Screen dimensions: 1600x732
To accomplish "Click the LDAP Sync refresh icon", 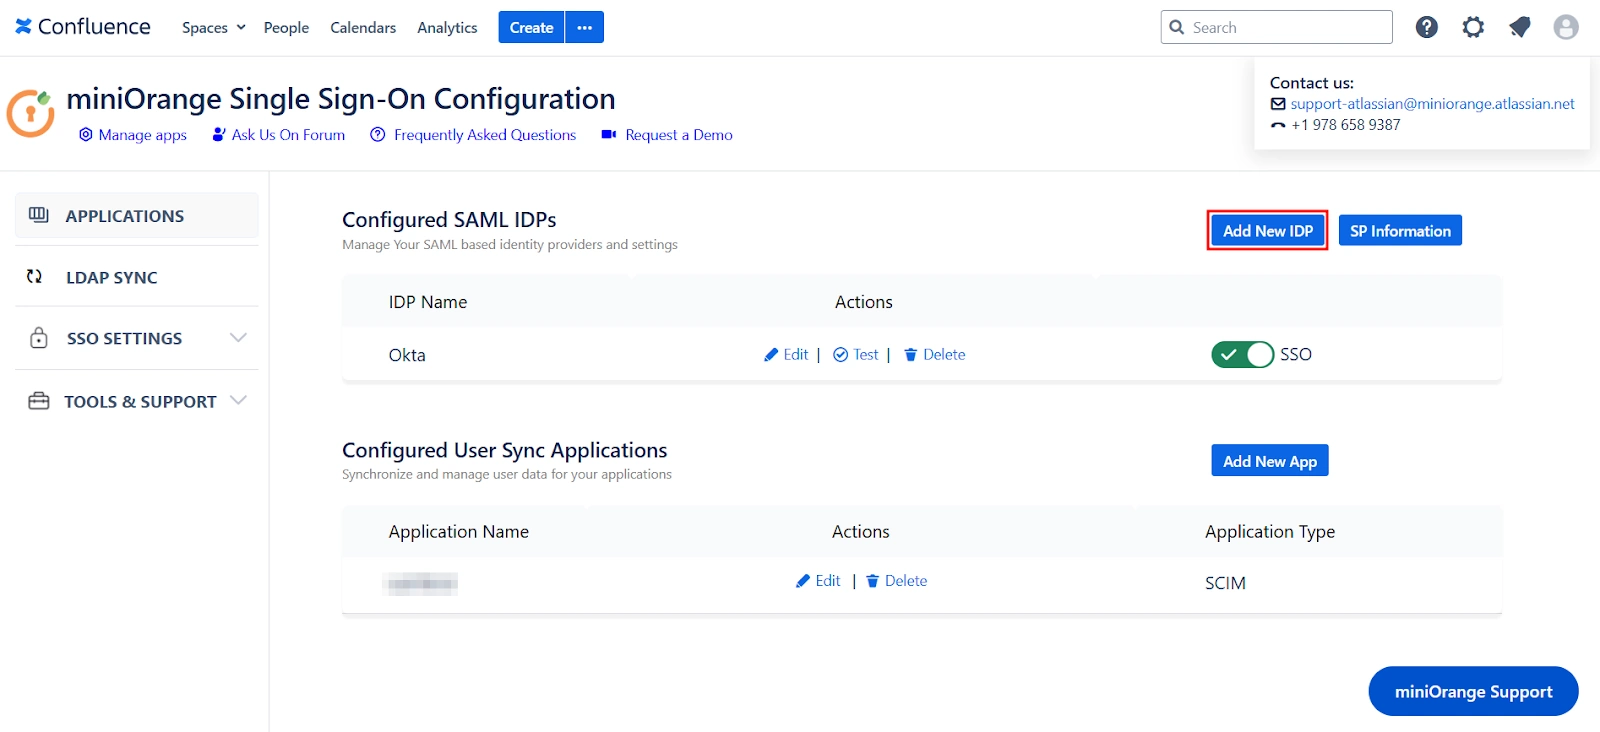I will pos(35,277).
